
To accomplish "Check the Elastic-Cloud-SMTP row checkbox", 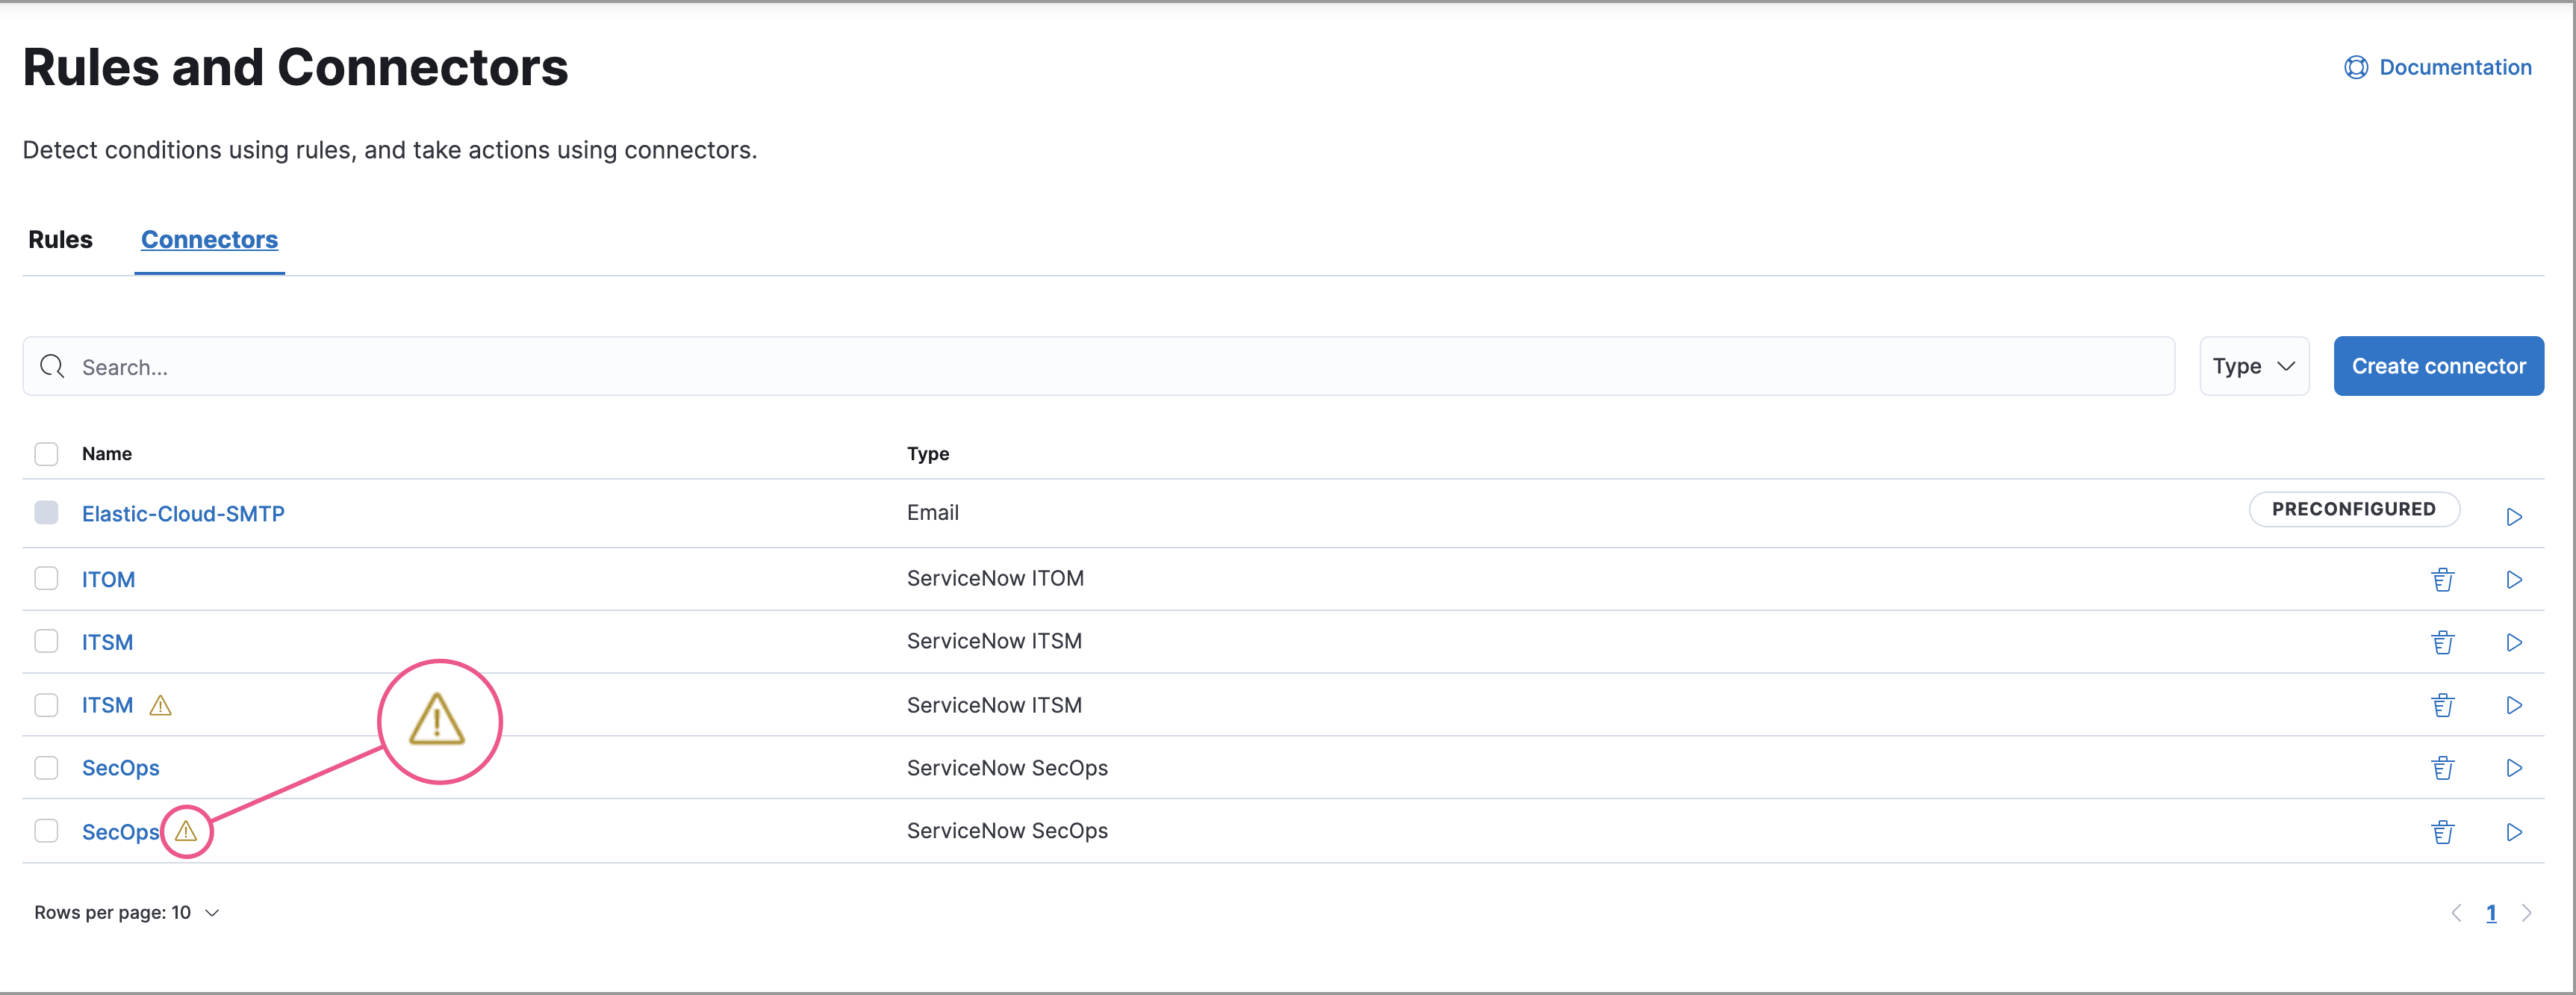I will pos(46,512).
